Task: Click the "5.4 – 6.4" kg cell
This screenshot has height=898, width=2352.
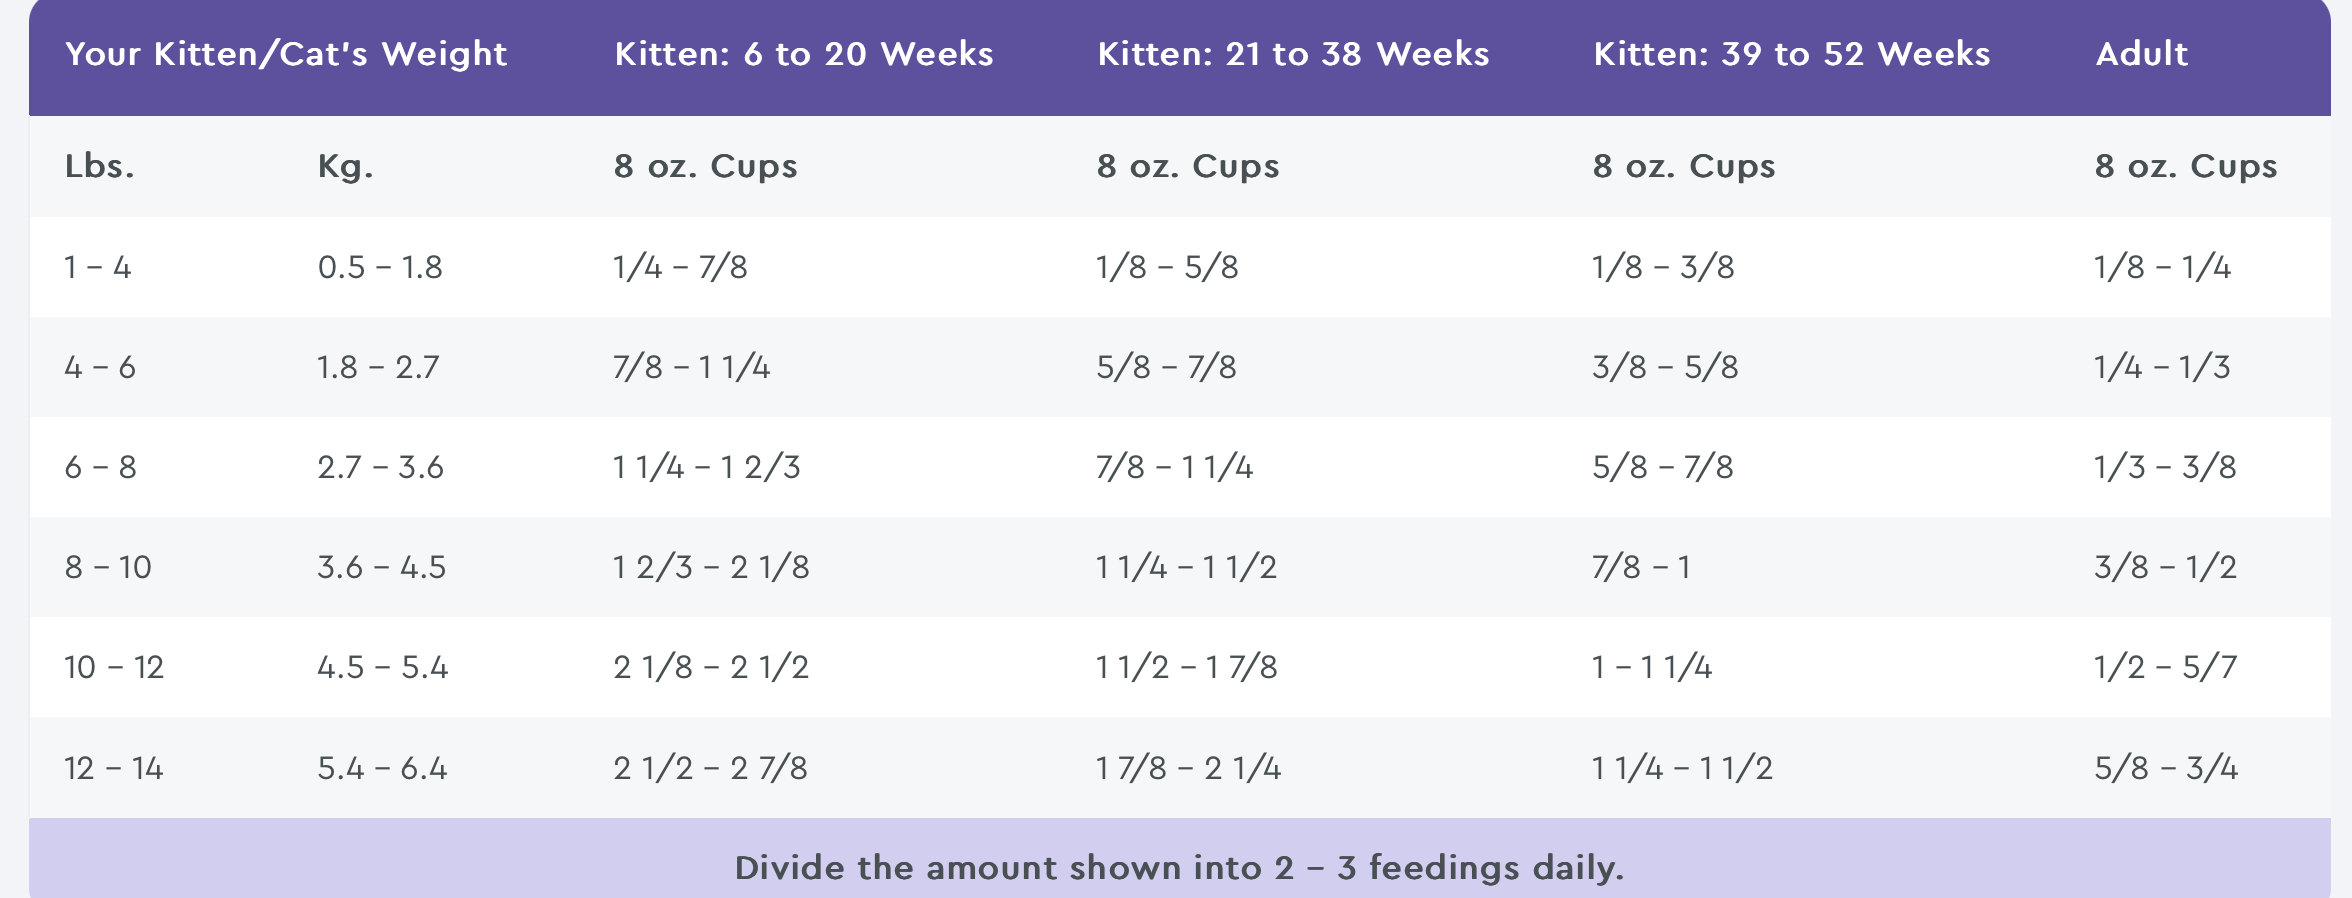Action: point(382,768)
